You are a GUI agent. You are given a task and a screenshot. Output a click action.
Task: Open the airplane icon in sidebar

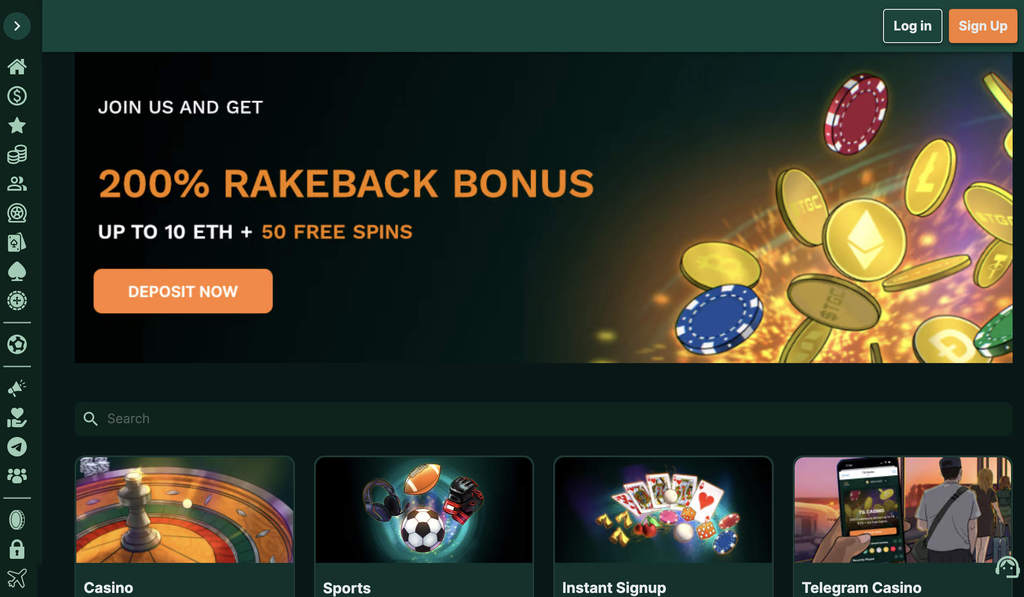coord(17,578)
